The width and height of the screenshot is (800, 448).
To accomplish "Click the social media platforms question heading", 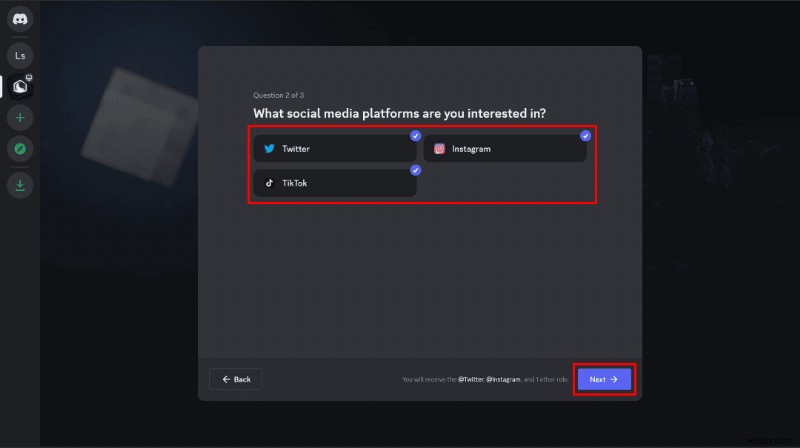I will 399,113.
